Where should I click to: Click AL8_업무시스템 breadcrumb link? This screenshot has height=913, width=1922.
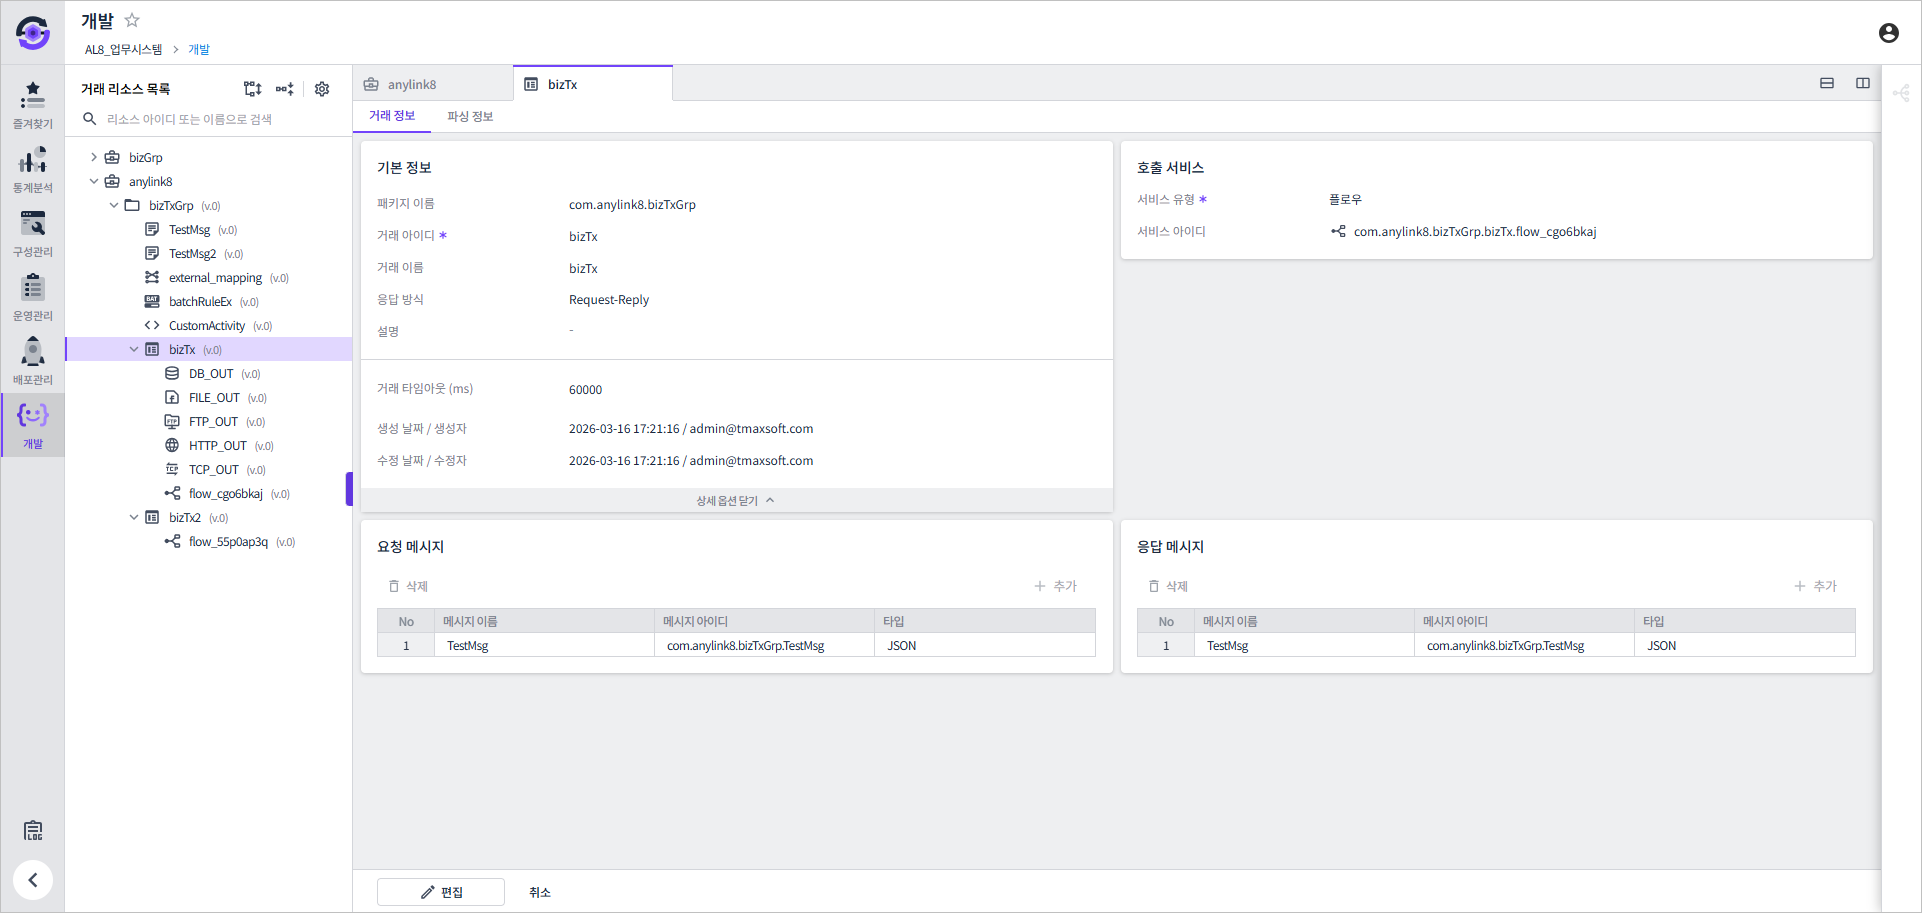[123, 49]
